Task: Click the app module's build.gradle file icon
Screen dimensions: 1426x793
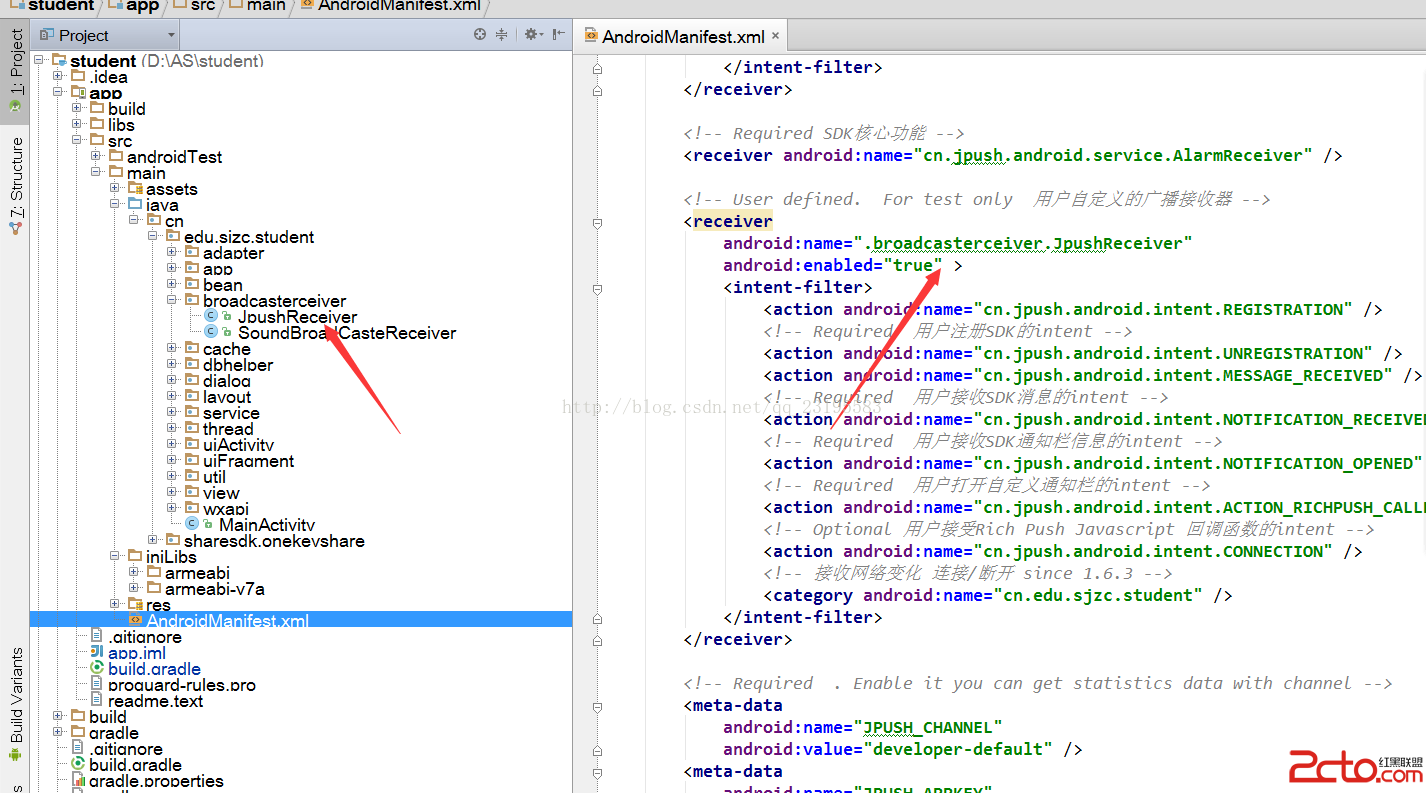Action: pyautogui.click(x=96, y=669)
